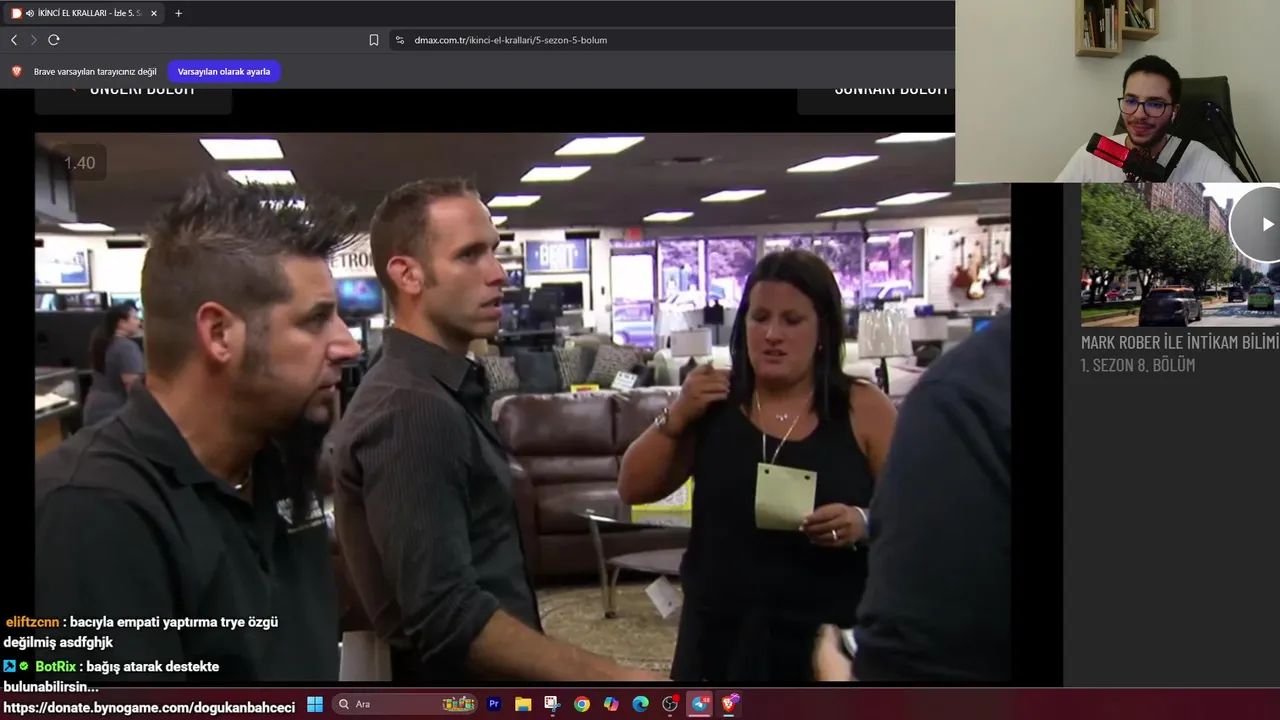The height and width of the screenshot is (720, 1280).
Task: Open File Explorer from the taskbar
Action: 523,704
